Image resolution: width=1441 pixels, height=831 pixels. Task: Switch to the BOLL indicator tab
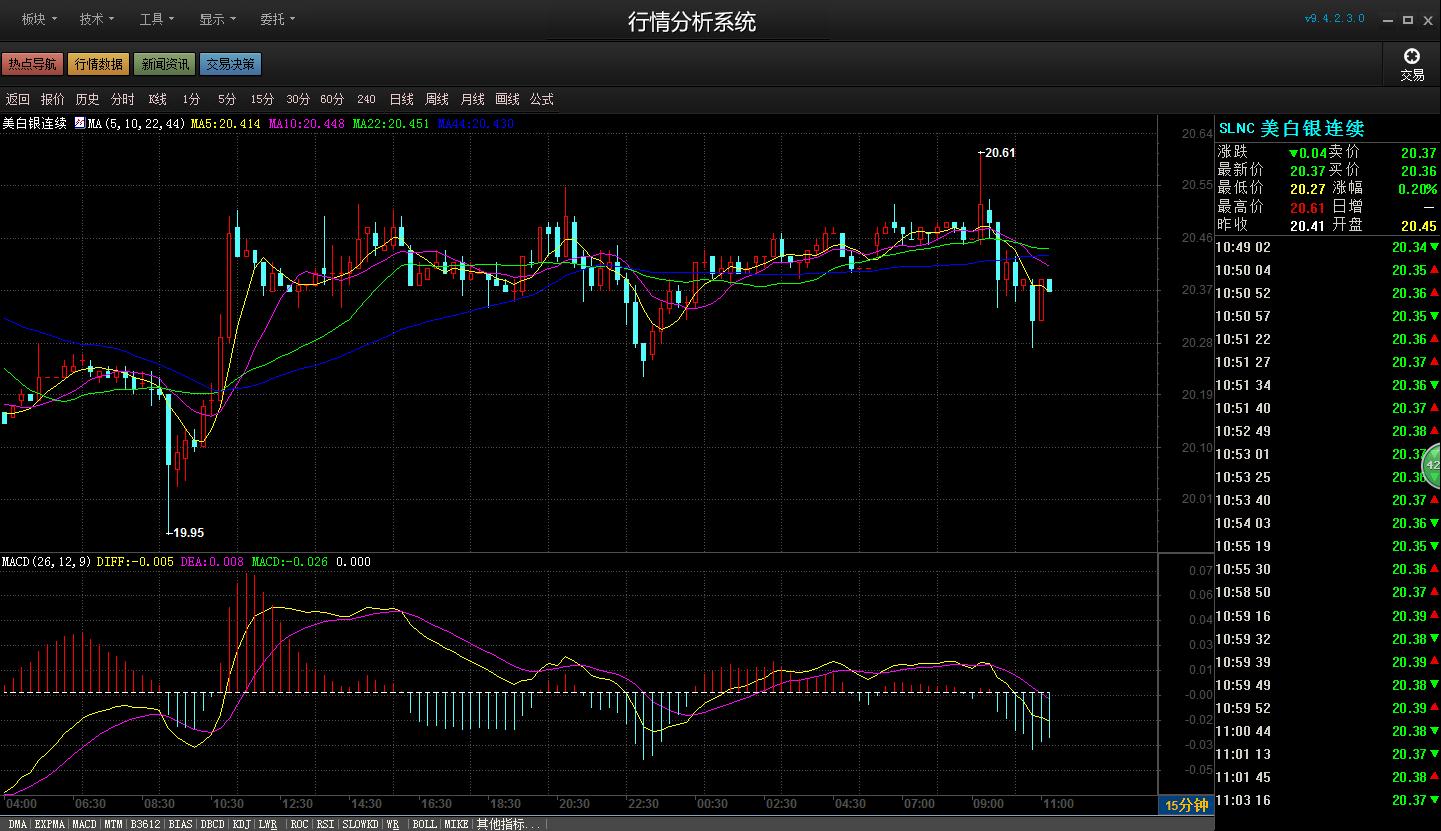click(x=424, y=824)
